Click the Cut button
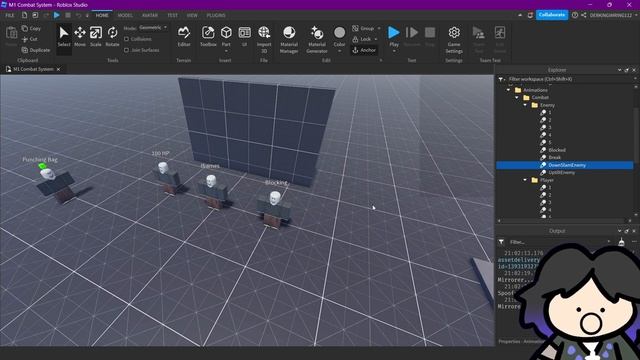 tap(30, 39)
